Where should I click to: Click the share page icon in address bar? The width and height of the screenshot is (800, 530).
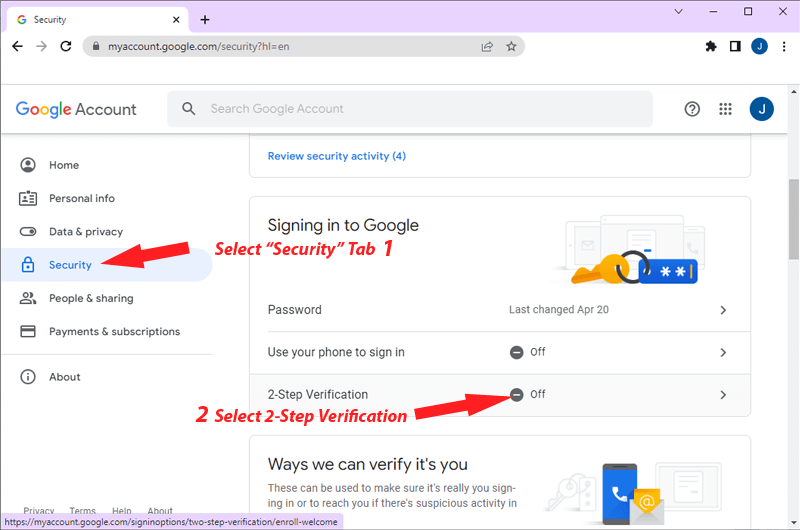(487, 46)
